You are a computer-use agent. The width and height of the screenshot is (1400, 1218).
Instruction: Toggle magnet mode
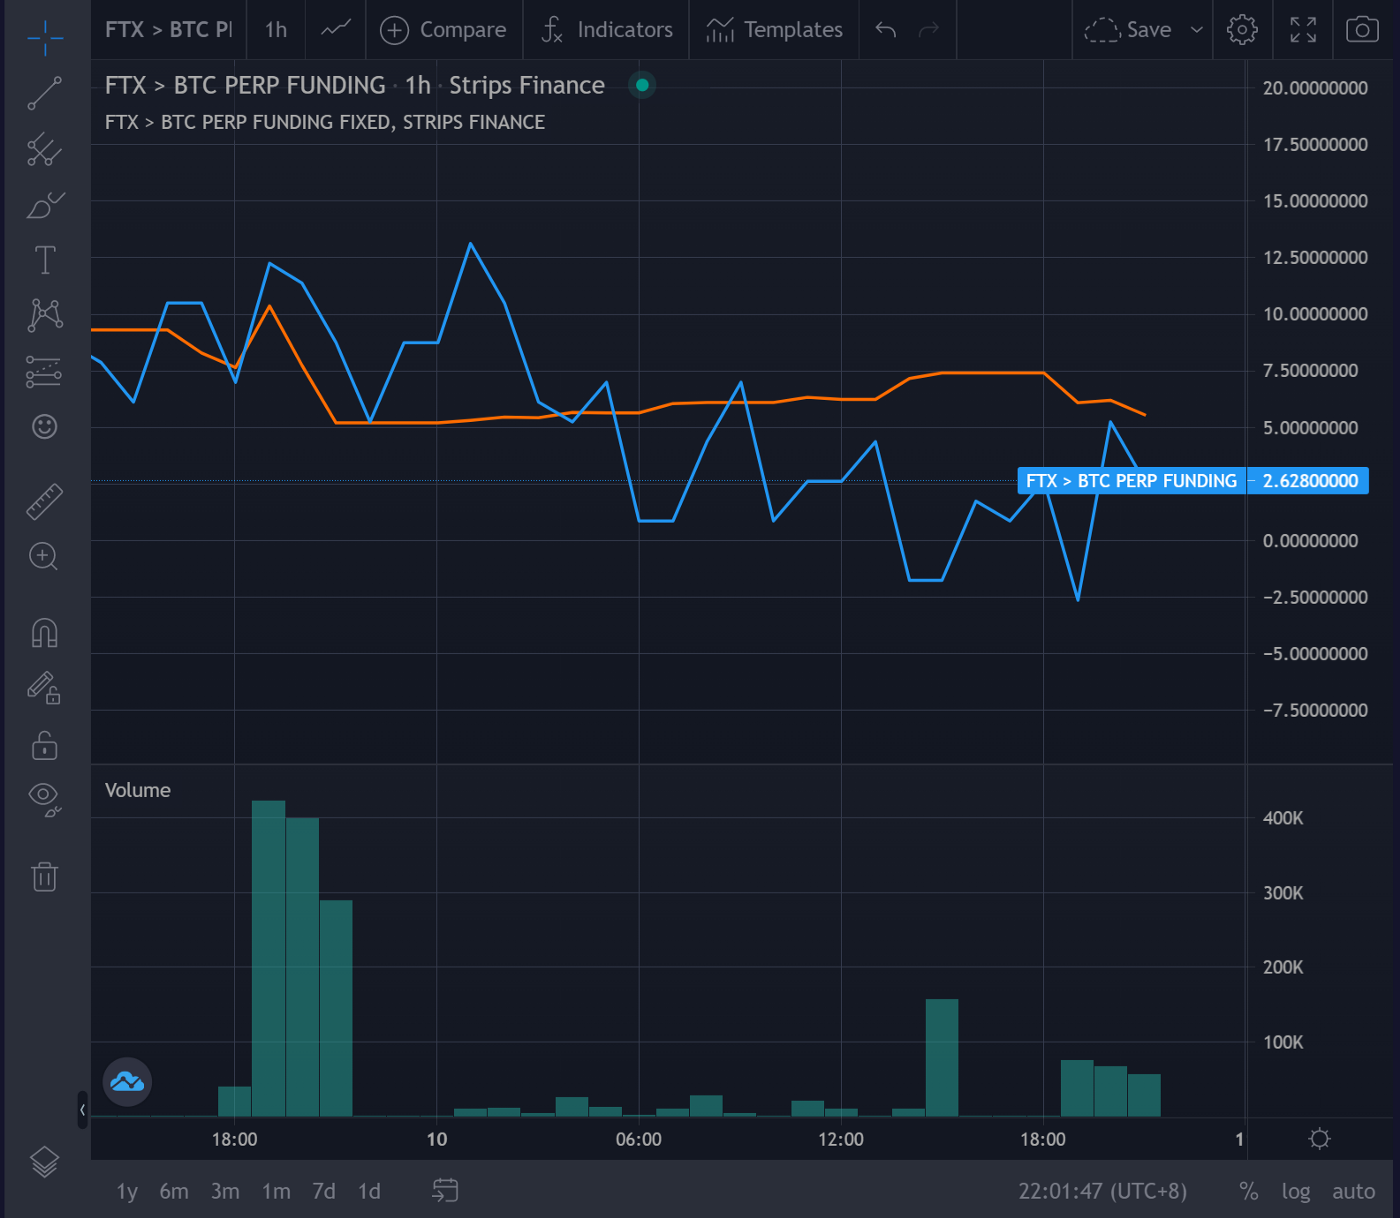coord(44,633)
